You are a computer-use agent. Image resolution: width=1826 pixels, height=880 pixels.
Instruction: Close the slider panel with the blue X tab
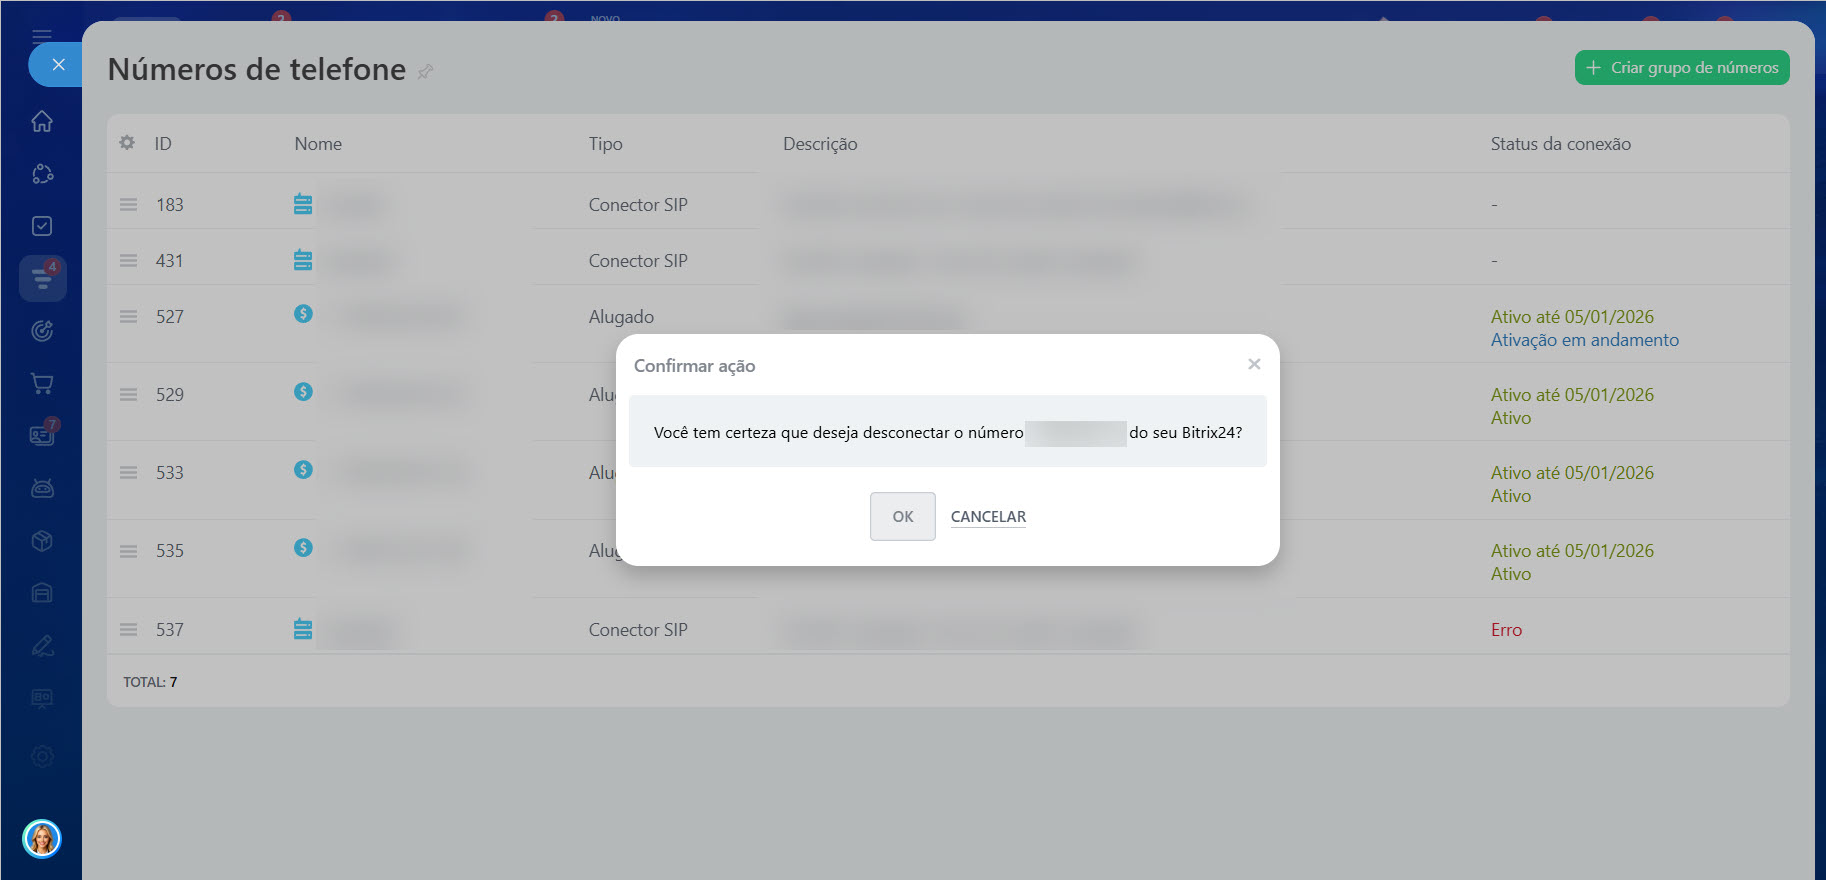(x=58, y=65)
